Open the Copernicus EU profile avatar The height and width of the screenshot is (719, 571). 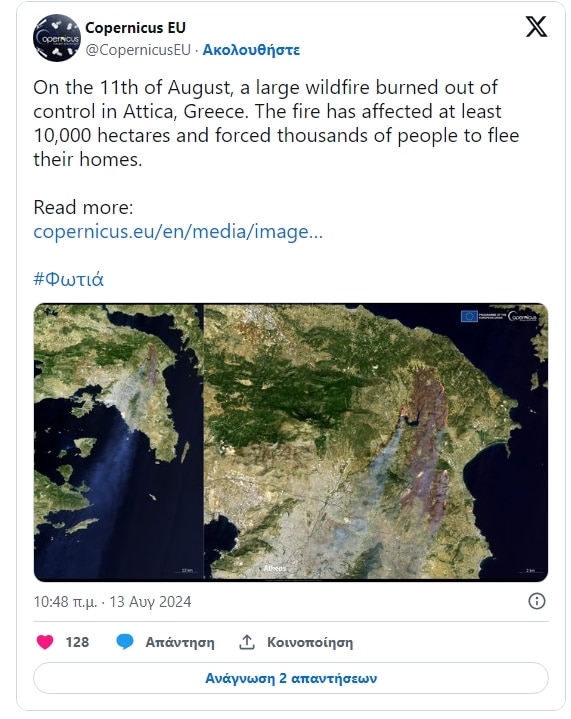tap(57, 38)
